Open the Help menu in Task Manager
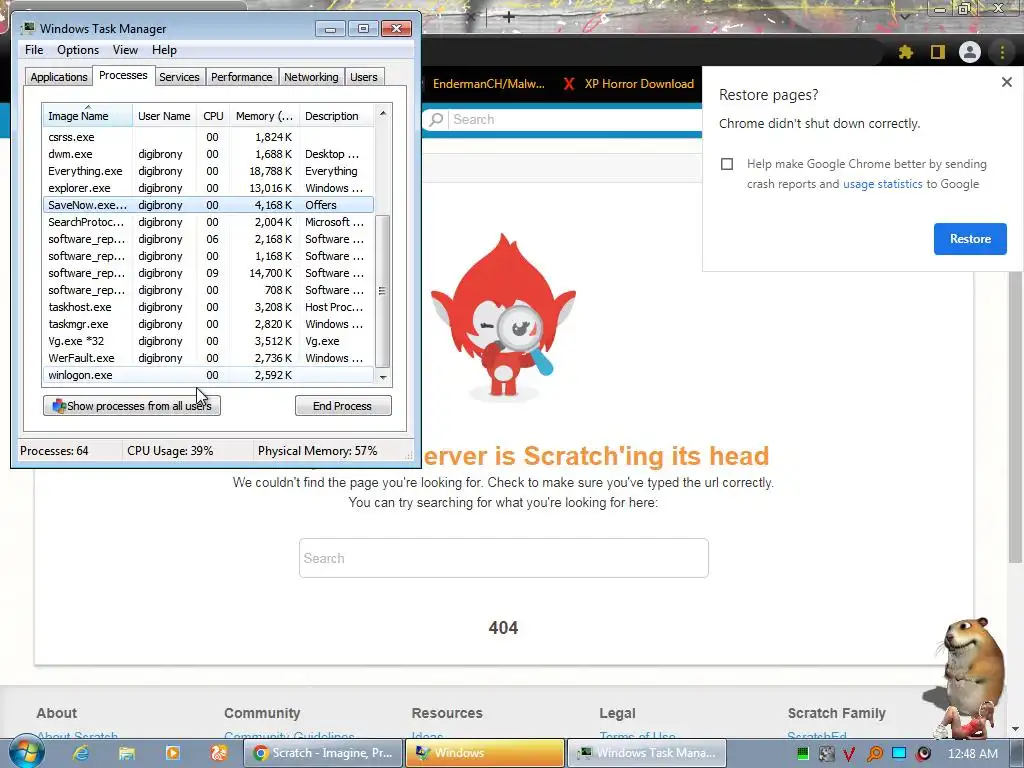This screenshot has width=1024, height=768. (164, 50)
